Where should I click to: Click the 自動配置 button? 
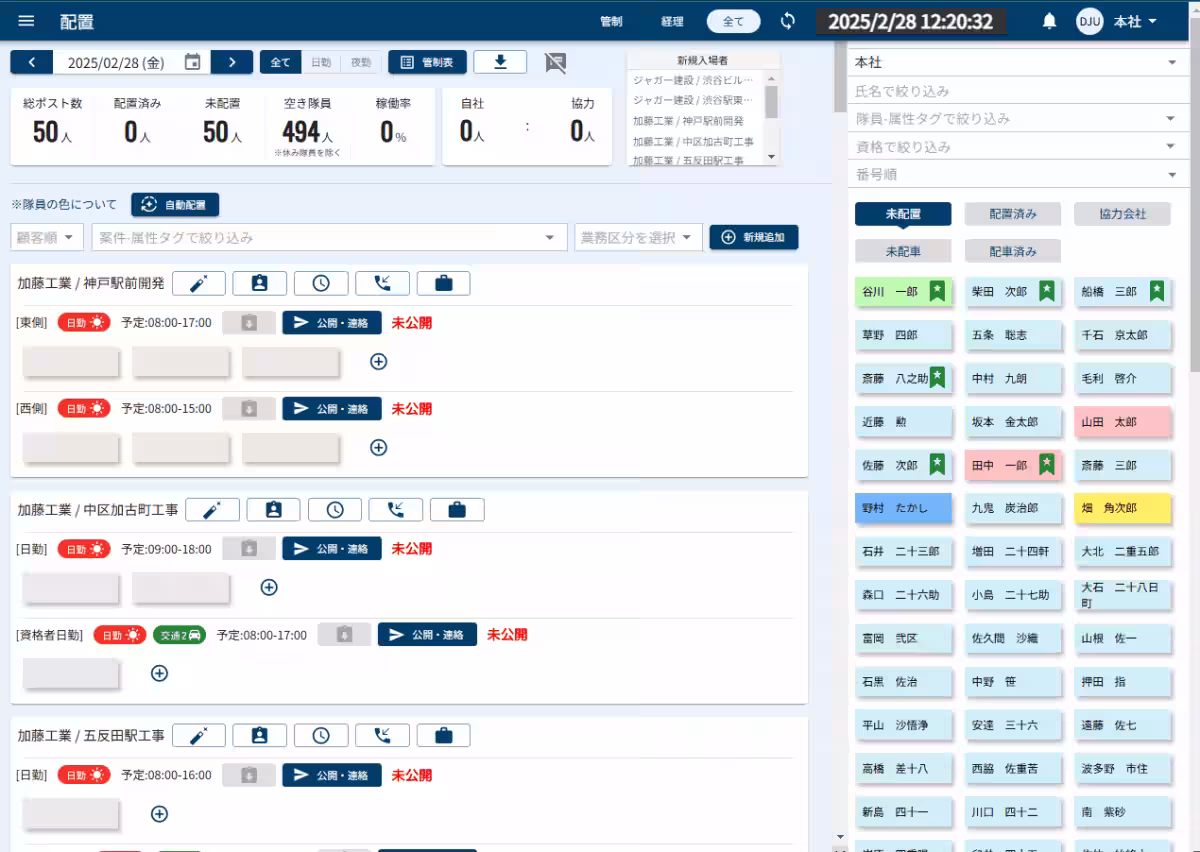[x=175, y=205]
